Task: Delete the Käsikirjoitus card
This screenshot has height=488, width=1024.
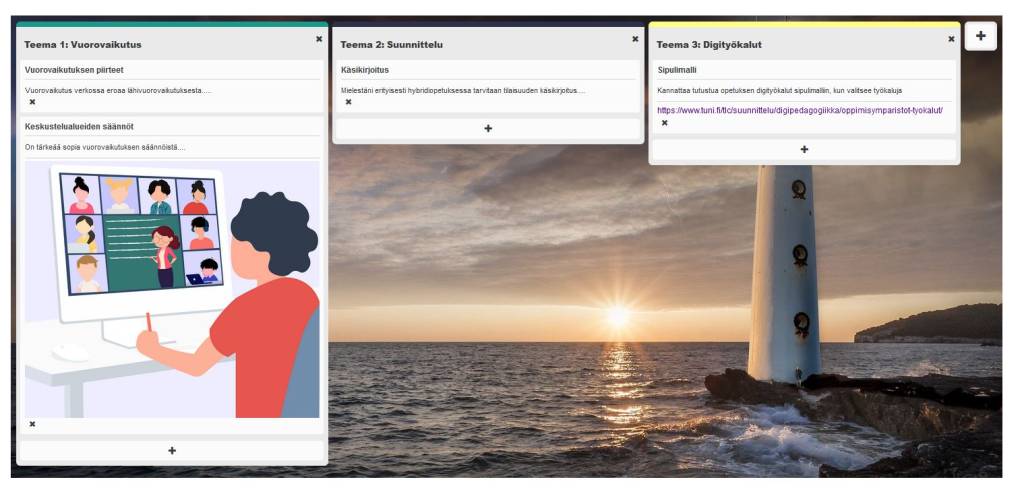Action: point(348,102)
